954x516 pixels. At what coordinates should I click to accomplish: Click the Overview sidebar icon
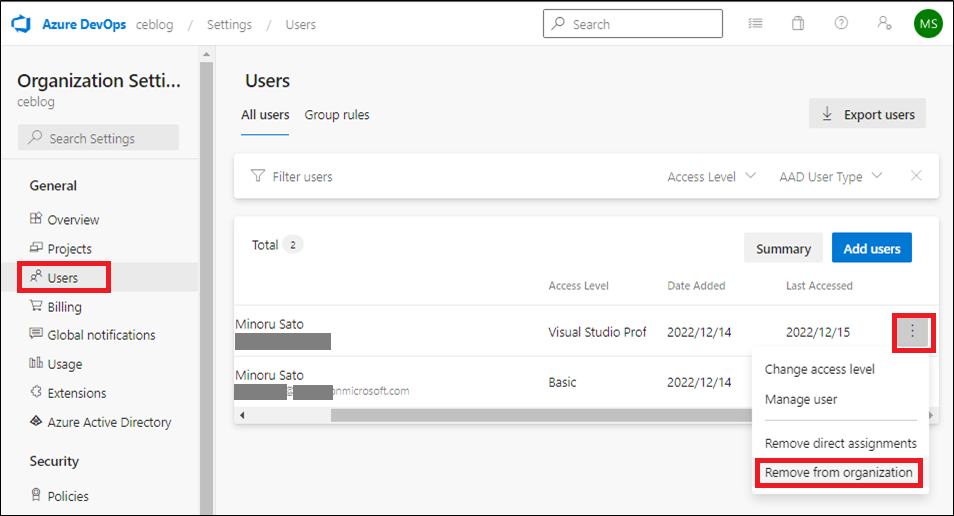[36, 218]
